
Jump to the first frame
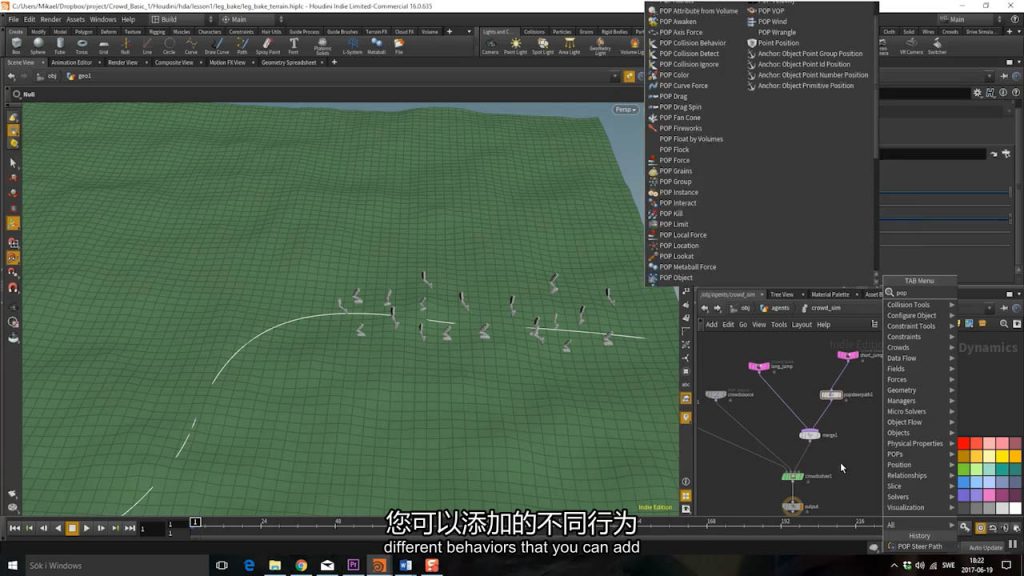point(14,528)
